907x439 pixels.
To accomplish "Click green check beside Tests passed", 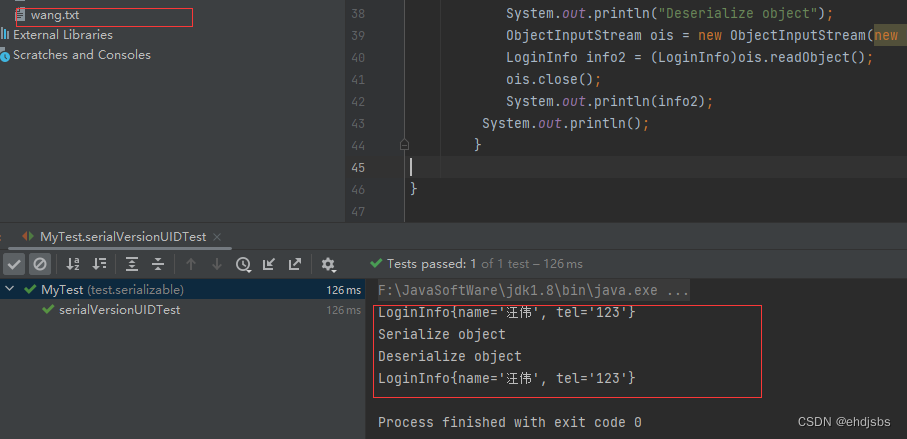I will pos(376,264).
